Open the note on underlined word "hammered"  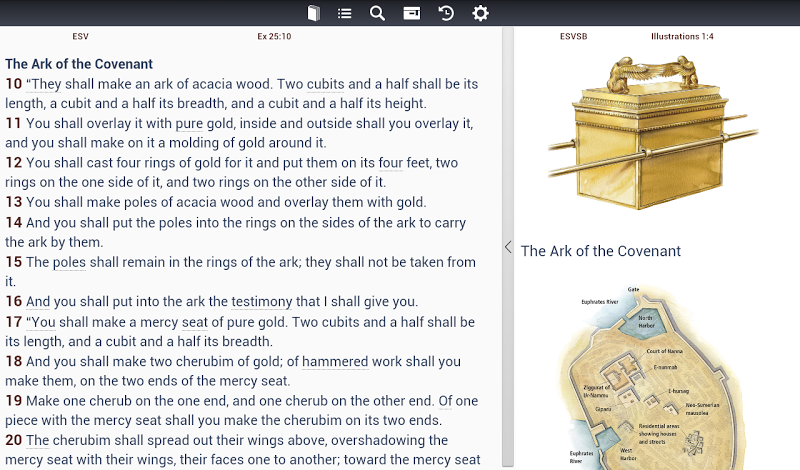pos(335,361)
